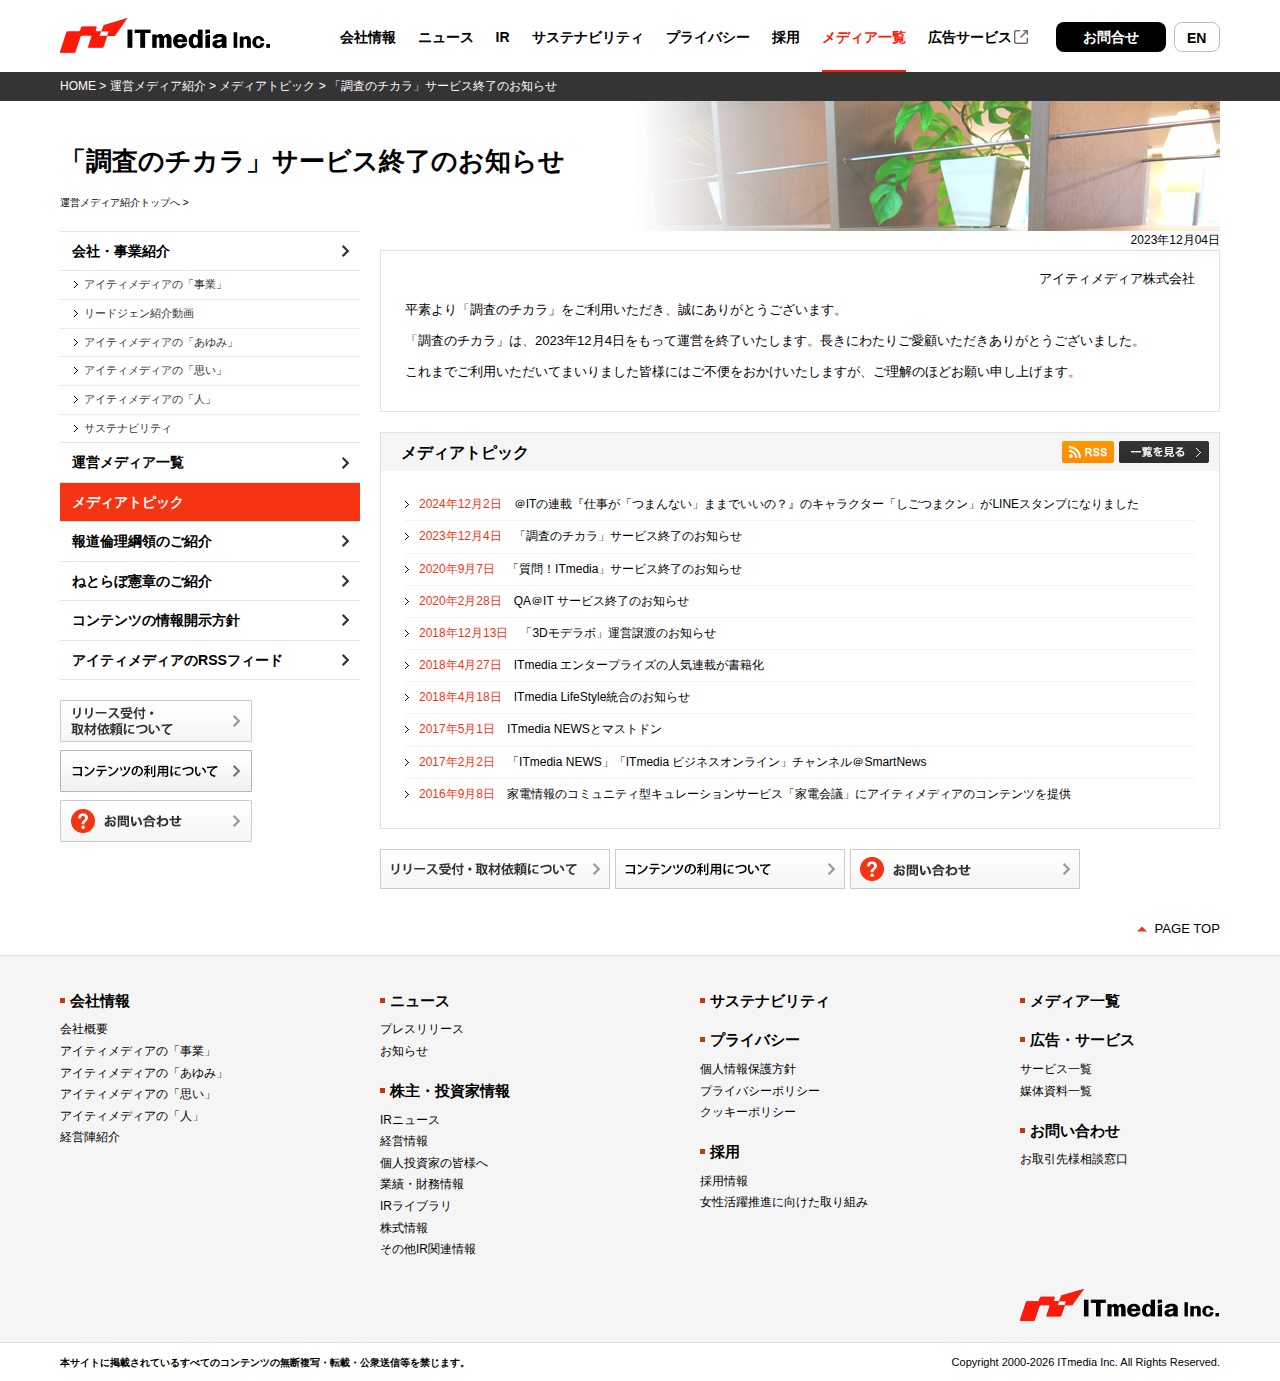This screenshot has height=1381, width=1280.
Task: Open IR in the top navigation
Action: (x=502, y=37)
